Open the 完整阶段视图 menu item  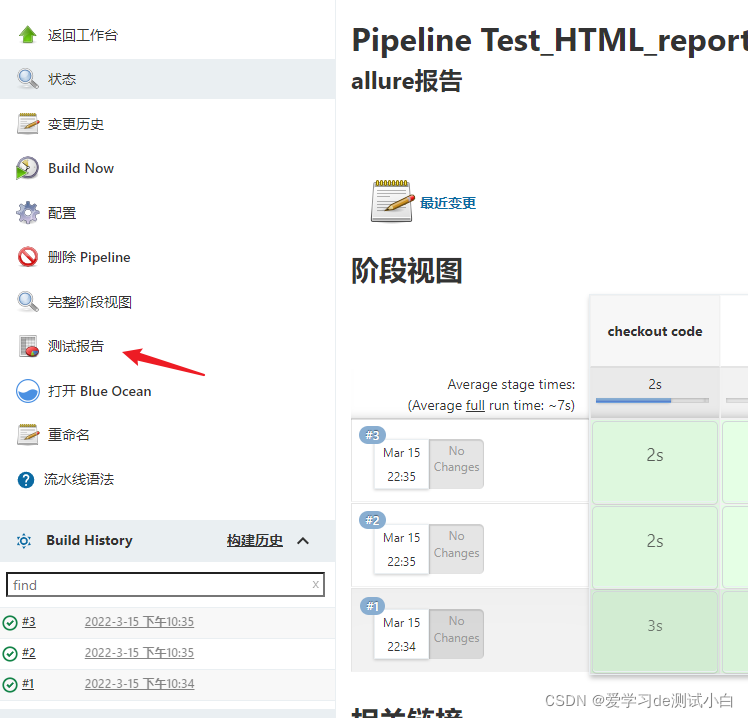click(x=89, y=302)
